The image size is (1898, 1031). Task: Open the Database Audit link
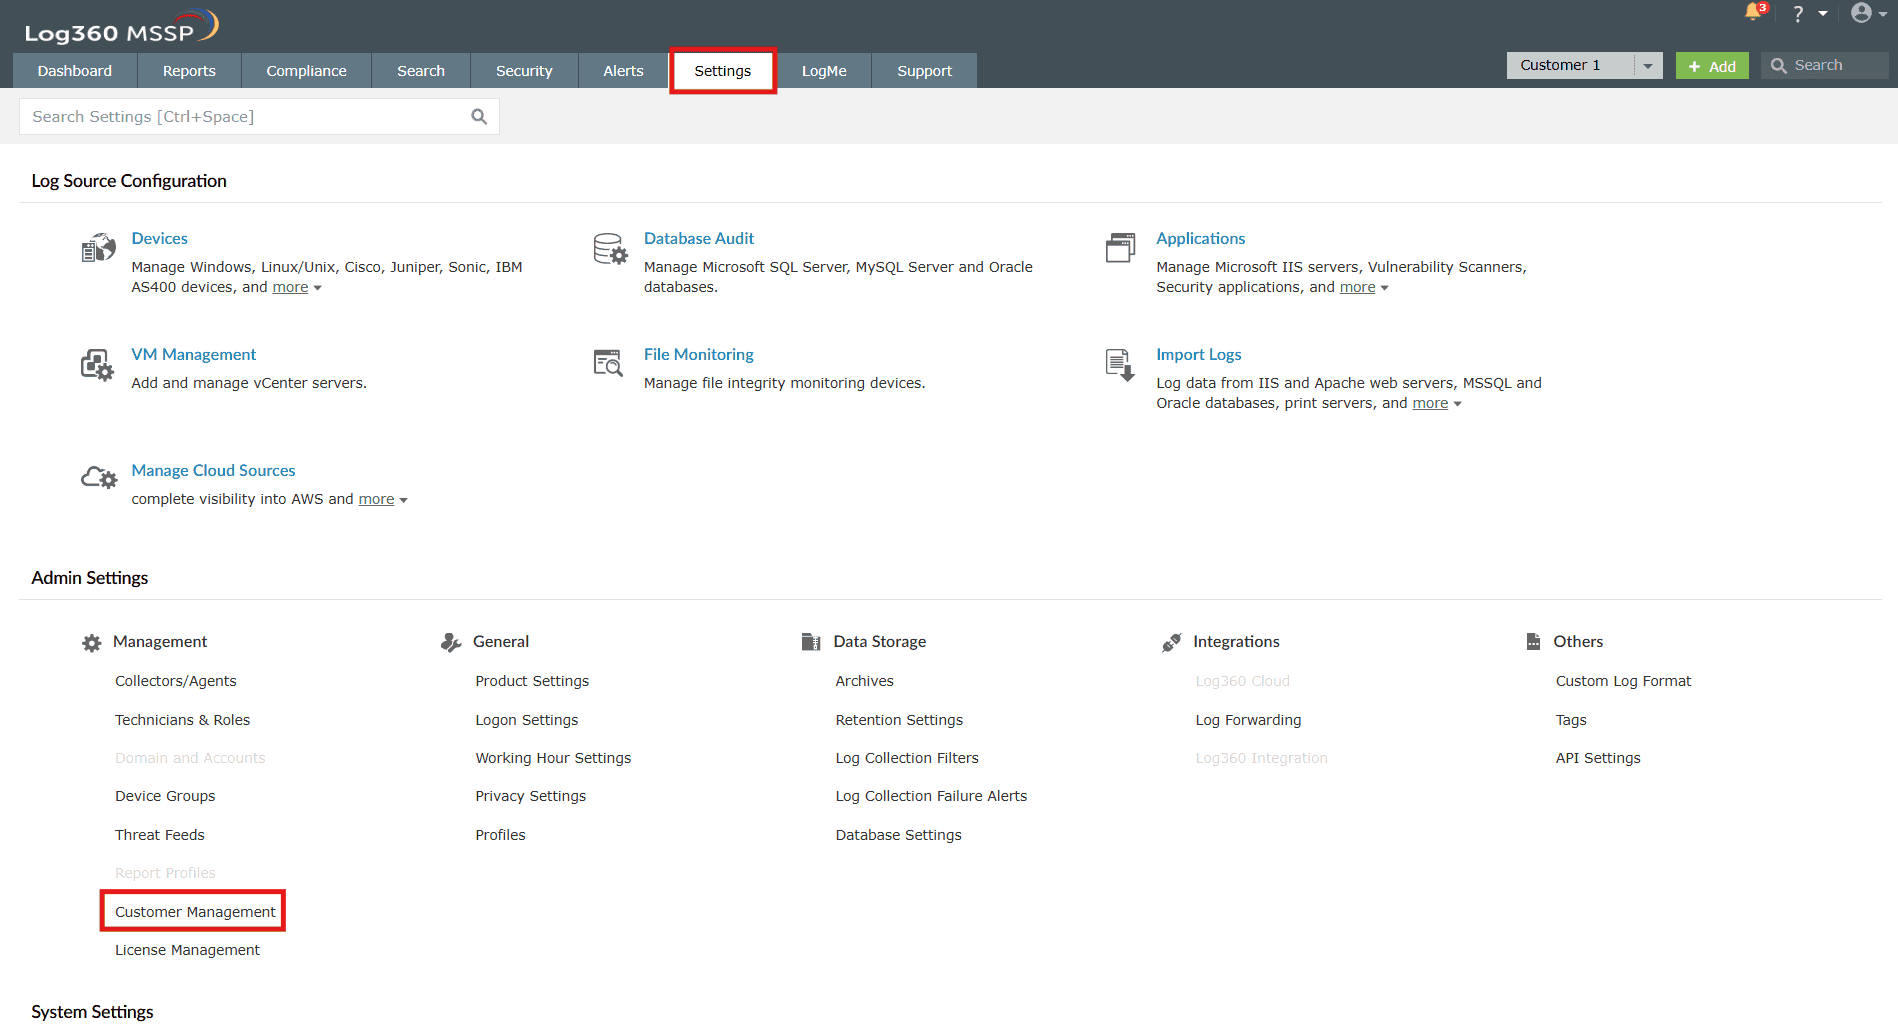699,238
